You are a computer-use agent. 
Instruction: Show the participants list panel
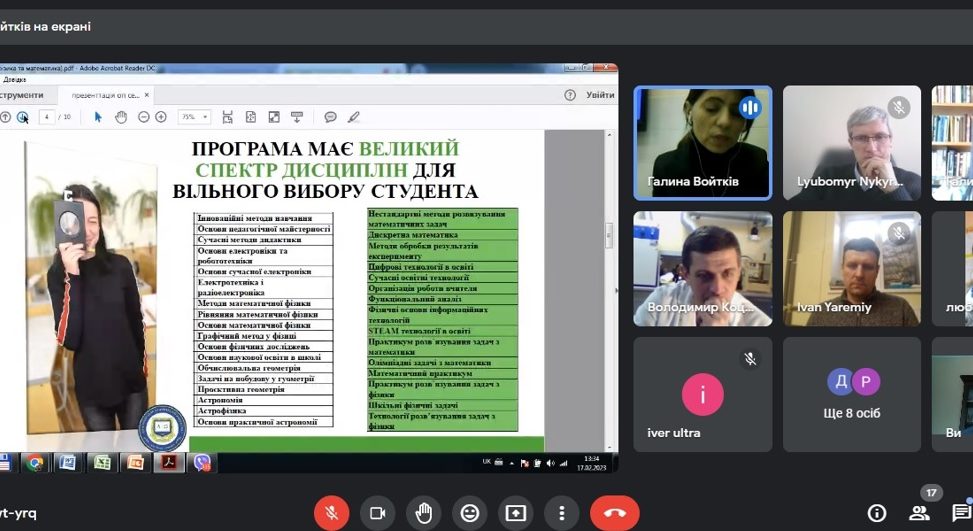coord(919,513)
